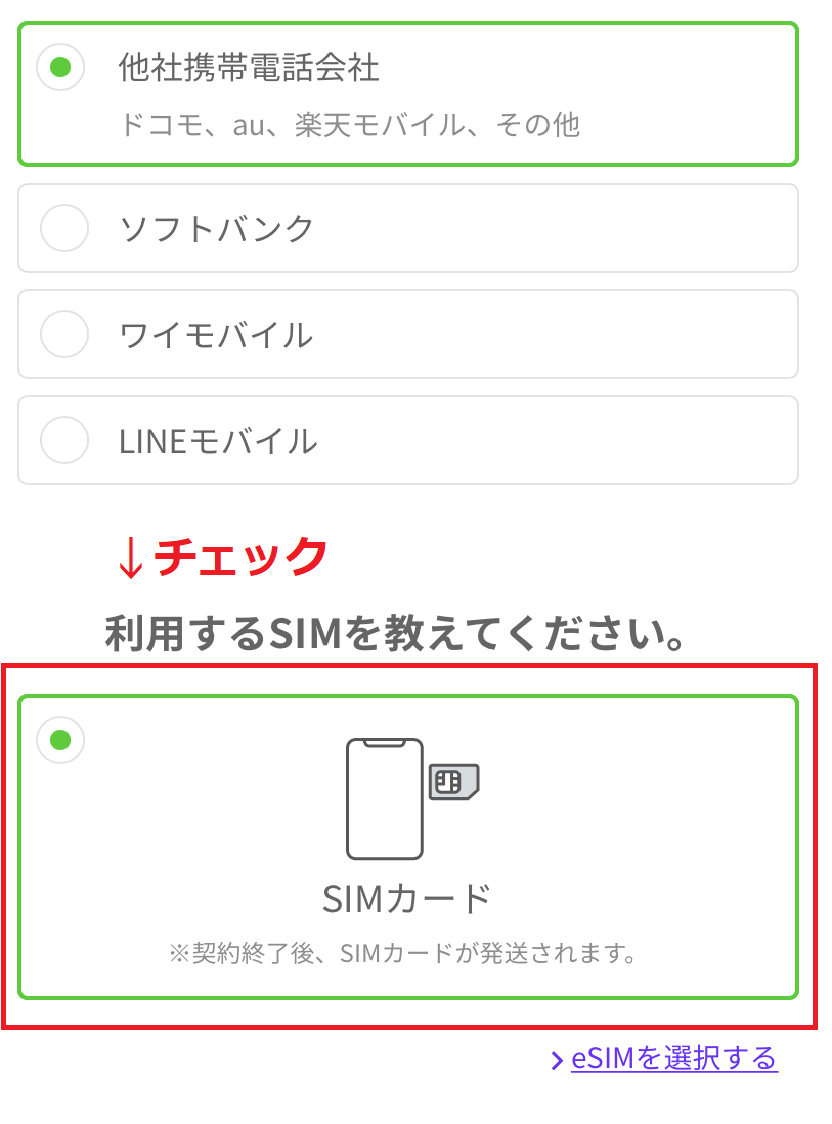Viewport: 832px width, 1124px height.
Task: Select the ソフトバンク radio button
Action: pos(64,228)
